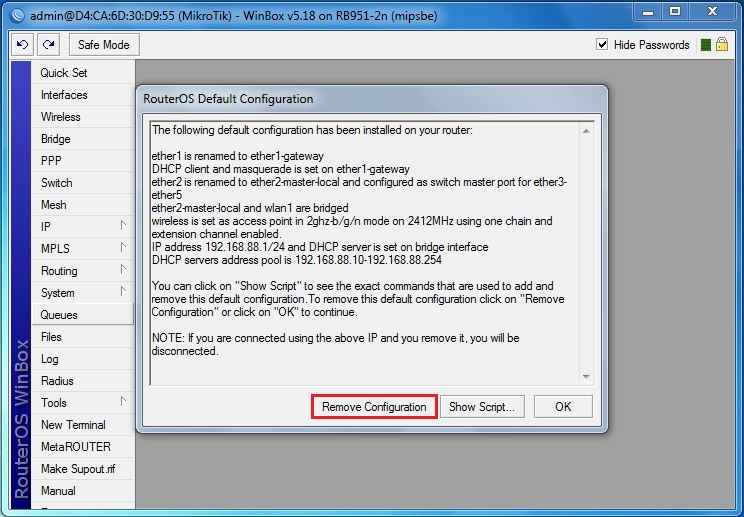The width and height of the screenshot is (744, 517).
Task: Open the Wireless menu item
Action: (x=61, y=117)
